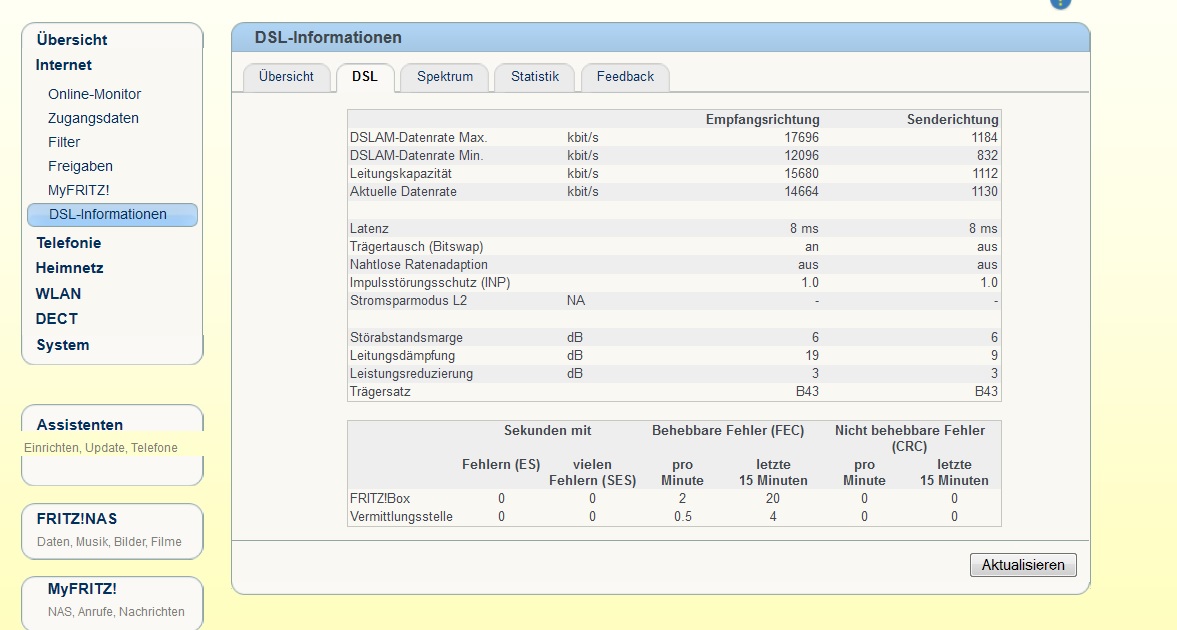
Task: Select the DSL tab
Action: 365,77
